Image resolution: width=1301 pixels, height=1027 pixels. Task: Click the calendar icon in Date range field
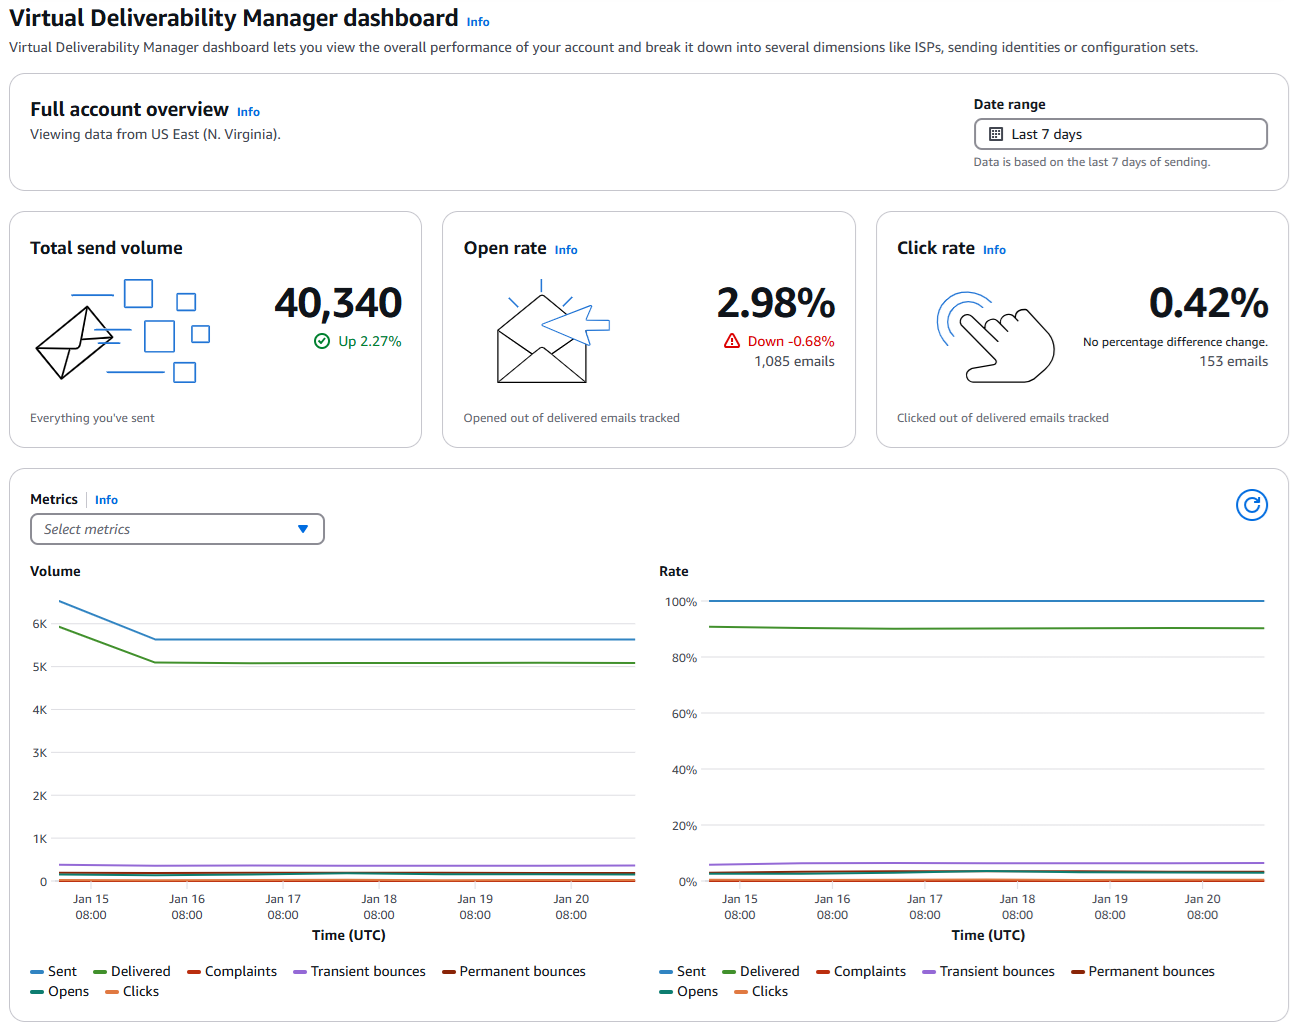coord(995,133)
